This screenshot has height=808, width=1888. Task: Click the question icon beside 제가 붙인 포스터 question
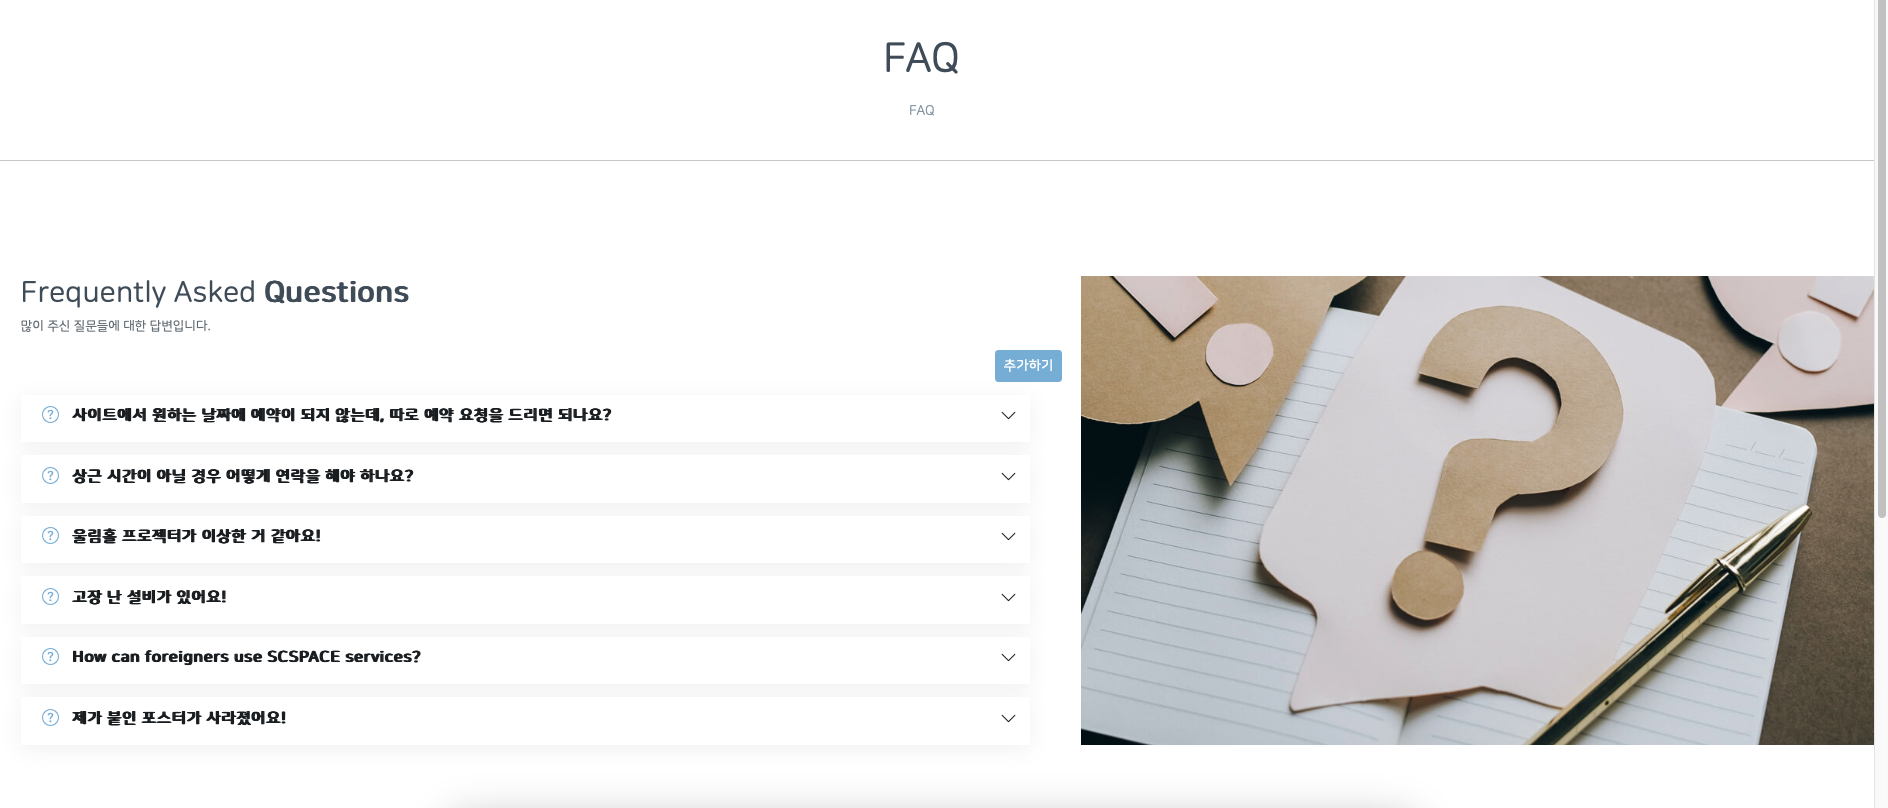tap(50, 718)
